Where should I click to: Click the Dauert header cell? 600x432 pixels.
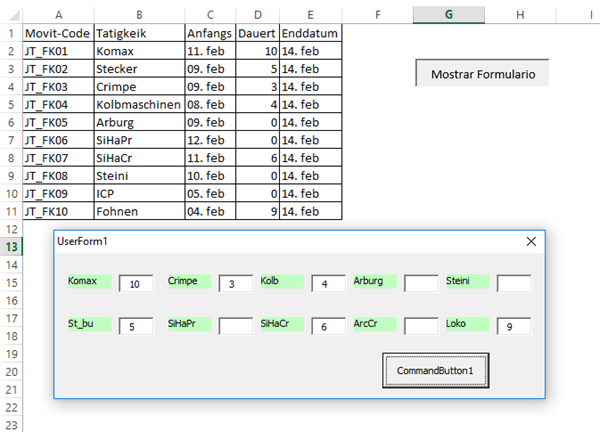258,33
